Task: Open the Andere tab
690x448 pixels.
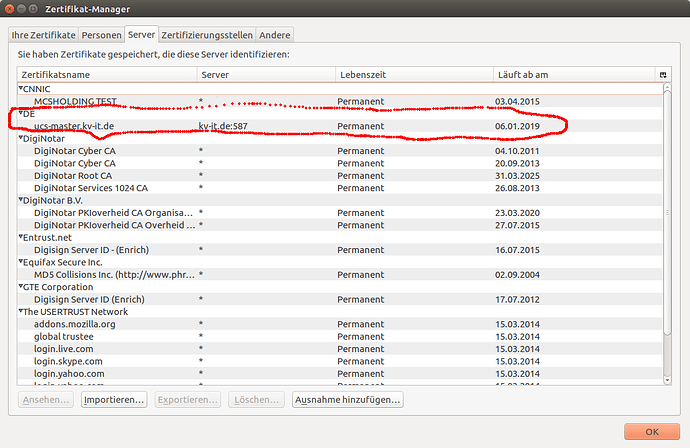Action: [275, 35]
